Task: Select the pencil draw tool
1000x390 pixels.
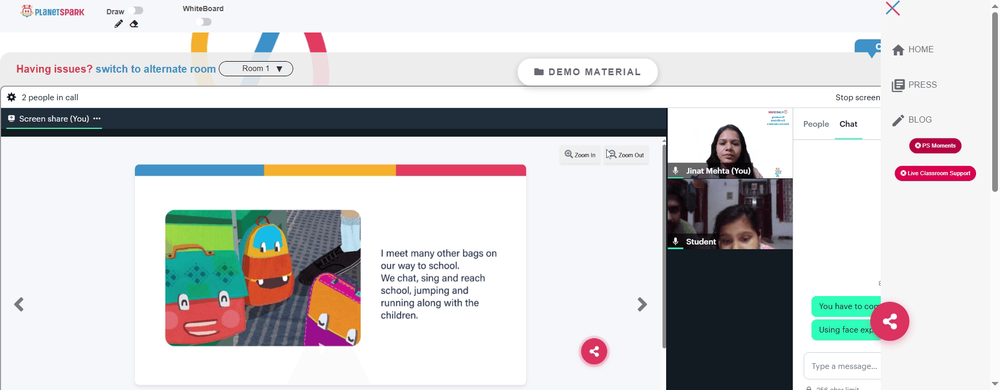Action: [119, 24]
